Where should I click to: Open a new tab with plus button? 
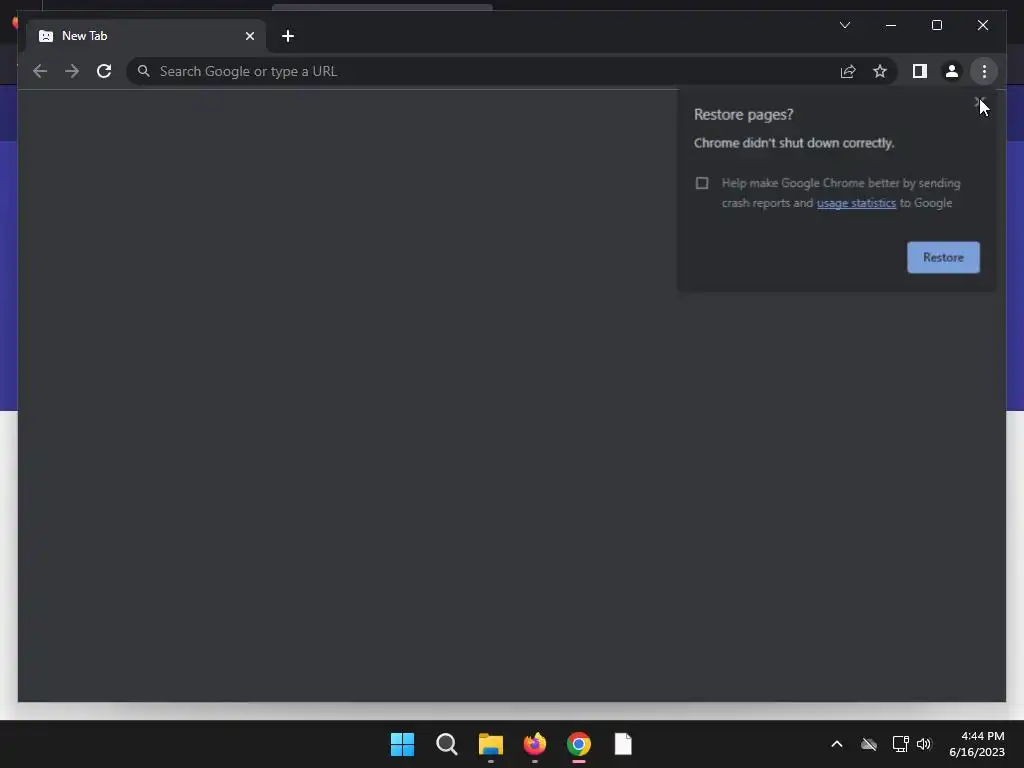click(x=288, y=36)
